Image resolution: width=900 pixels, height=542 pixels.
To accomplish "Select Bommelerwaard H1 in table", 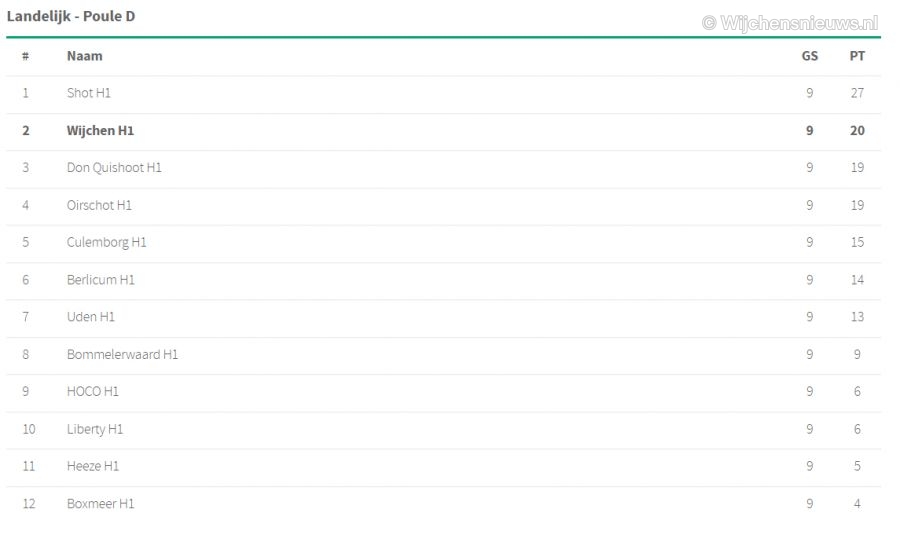I will click(x=122, y=354).
